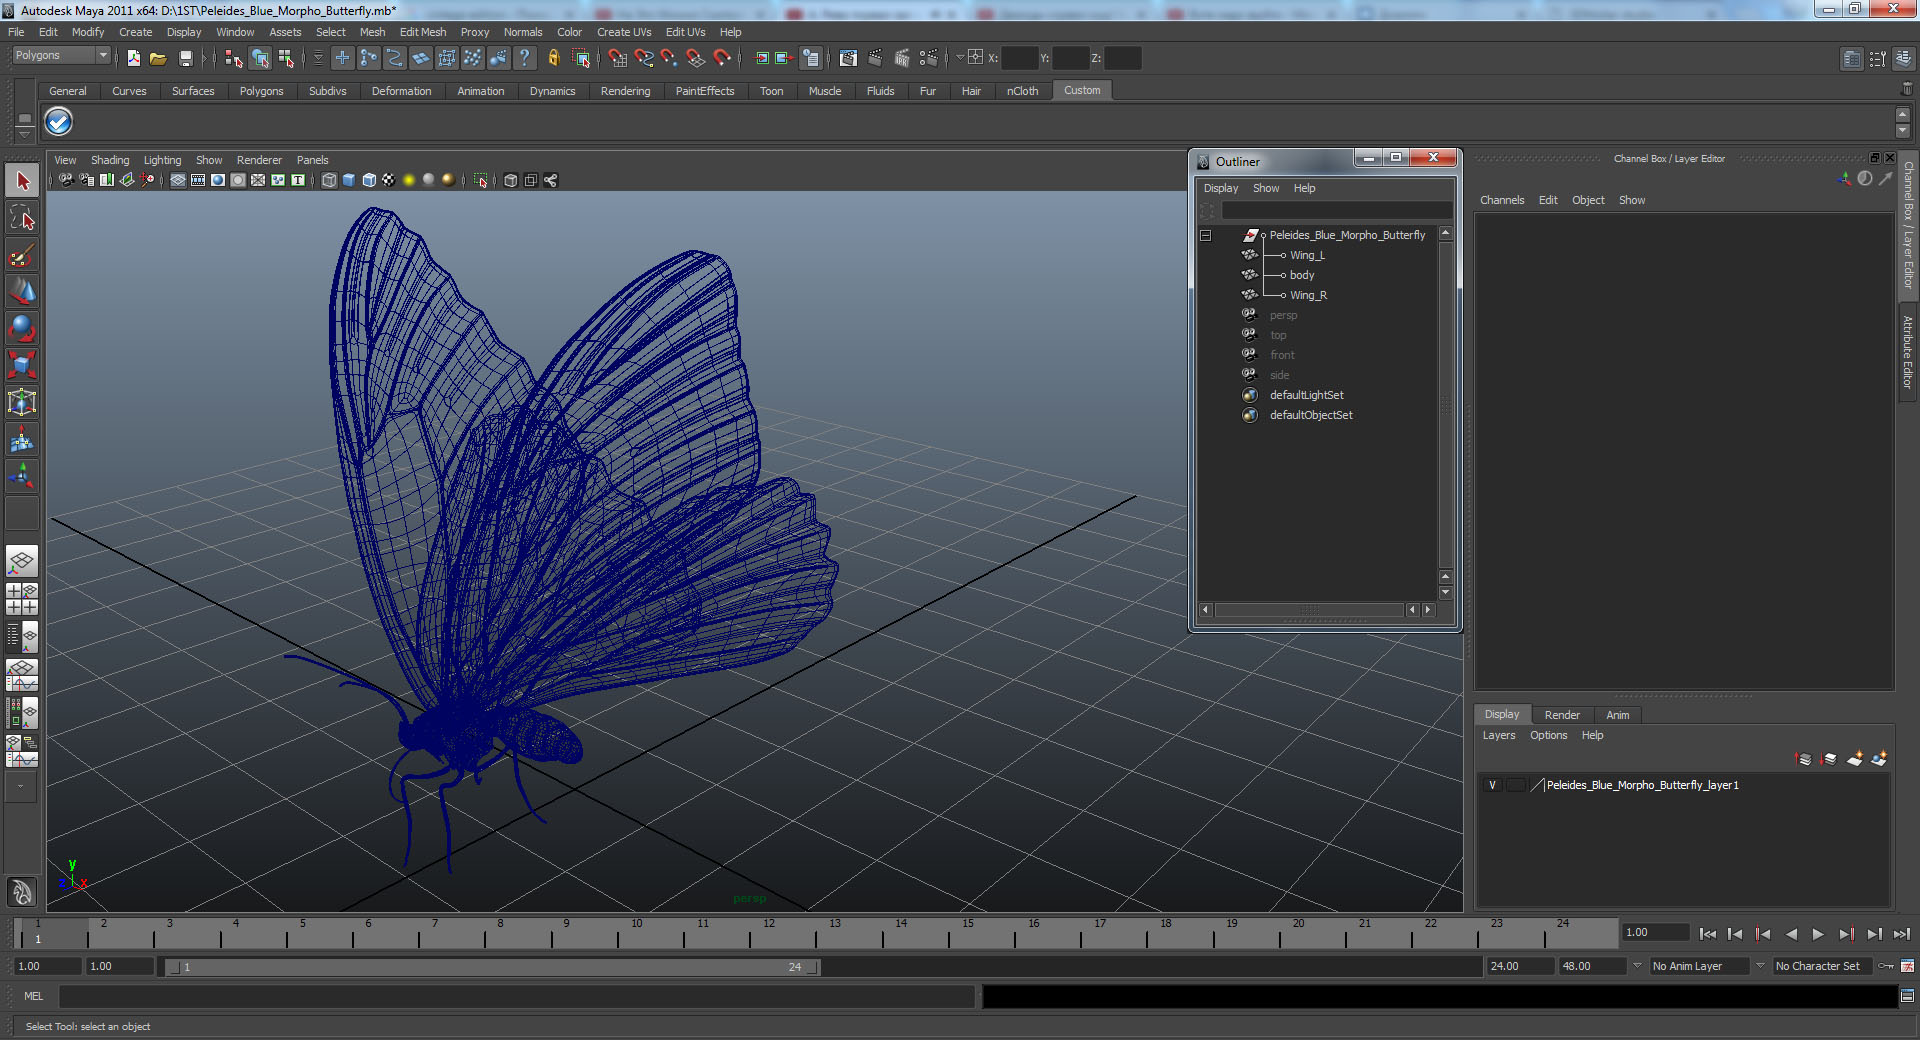Select by object type icon
The width and height of the screenshot is (1920, 1040).
point(260,58)
